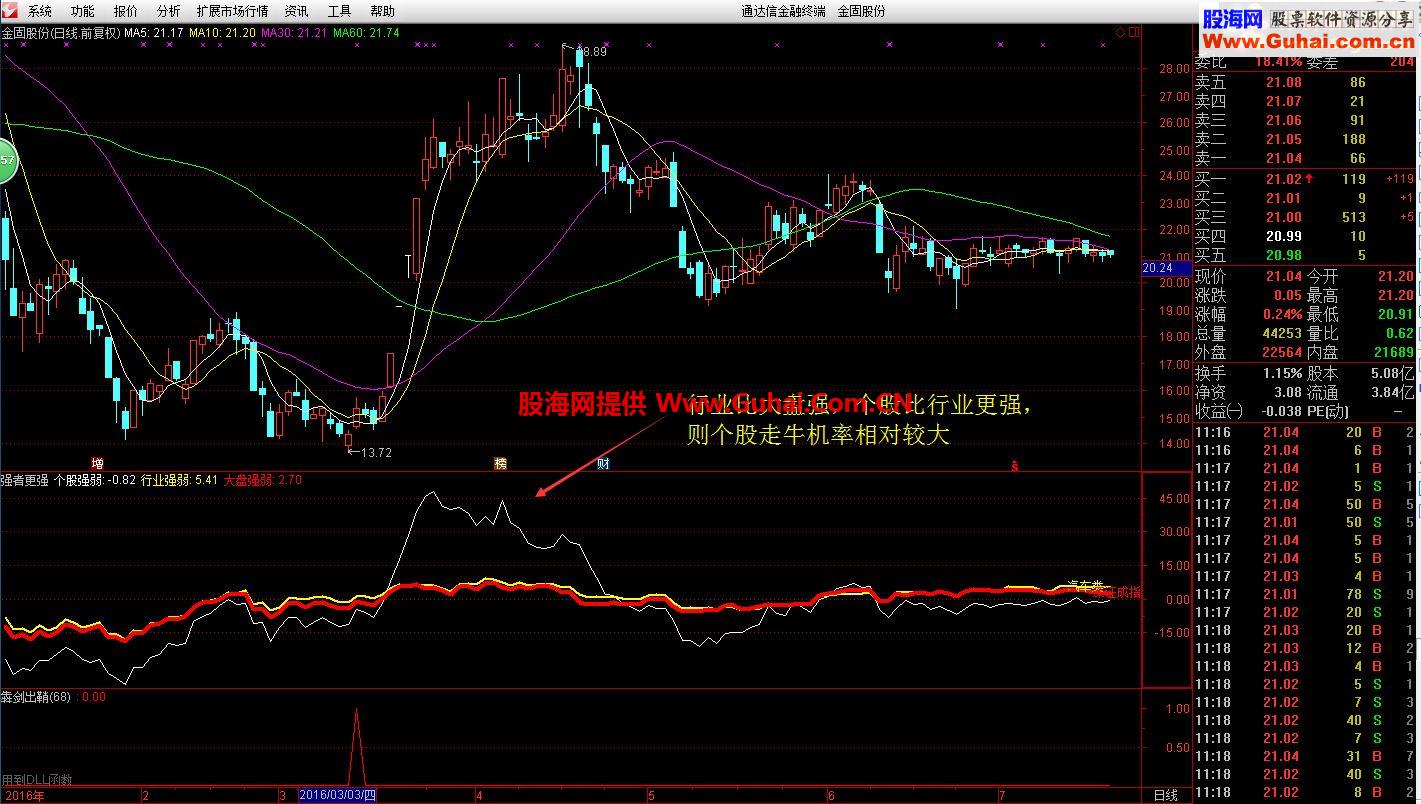Image resolution: width=1421 pixels, height=804 pixels.
Task: Click the 买三 price 21.00
Action: (1283, 217)
